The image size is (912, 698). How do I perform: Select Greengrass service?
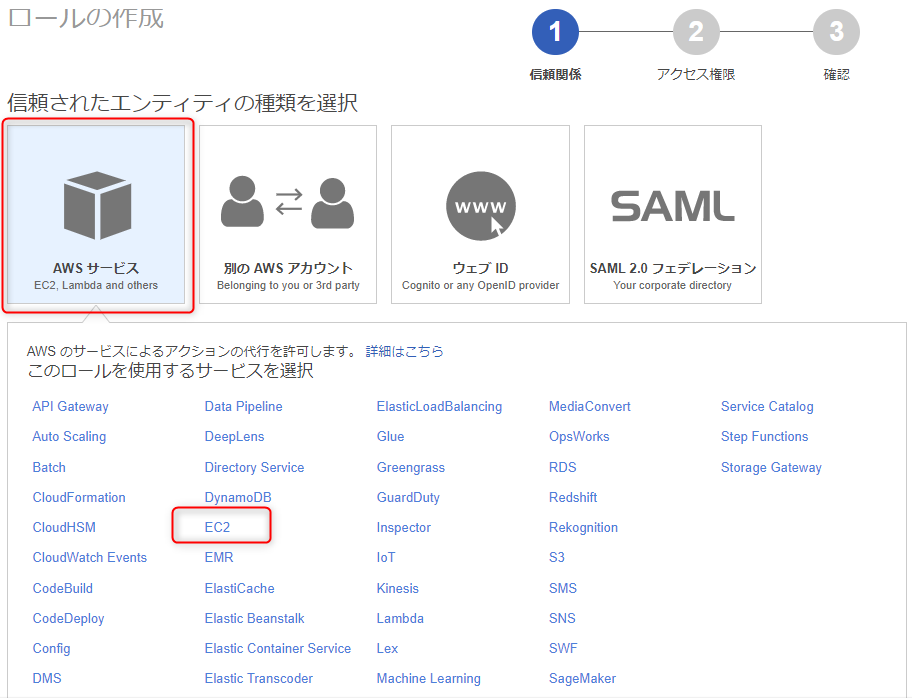[411, 468]
